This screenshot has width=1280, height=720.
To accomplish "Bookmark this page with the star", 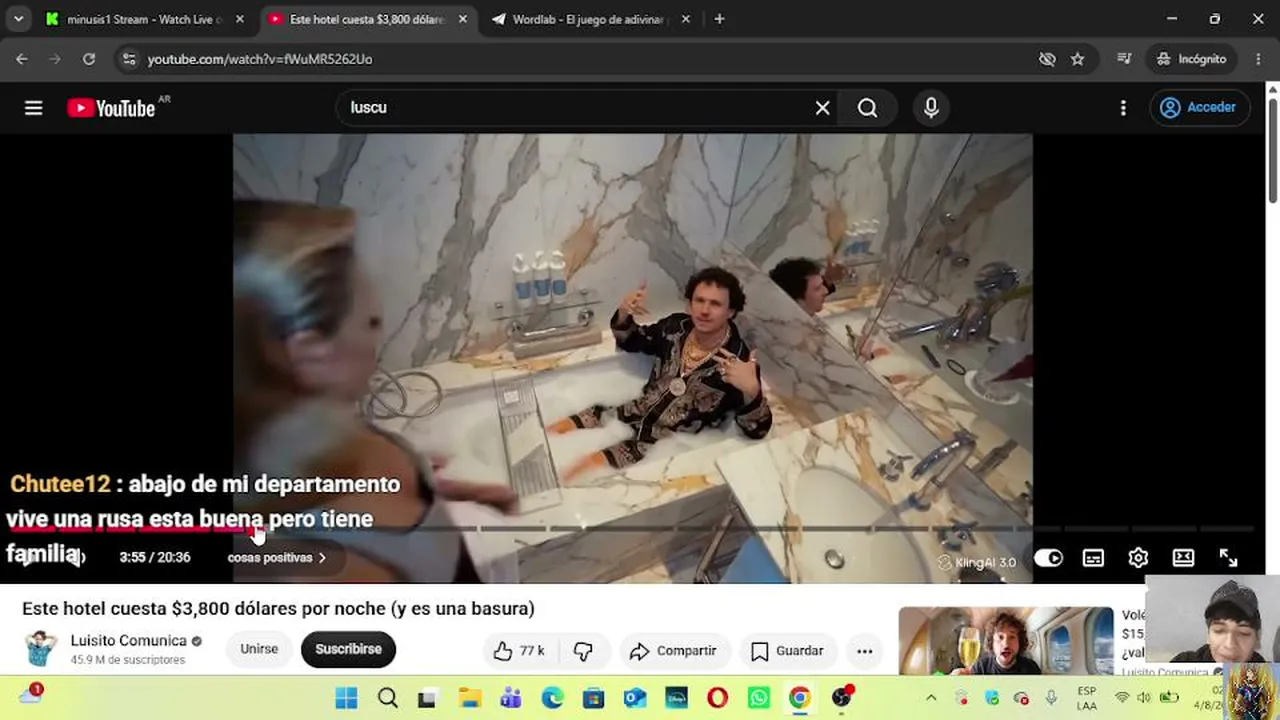I will [x=1077, y=59].
